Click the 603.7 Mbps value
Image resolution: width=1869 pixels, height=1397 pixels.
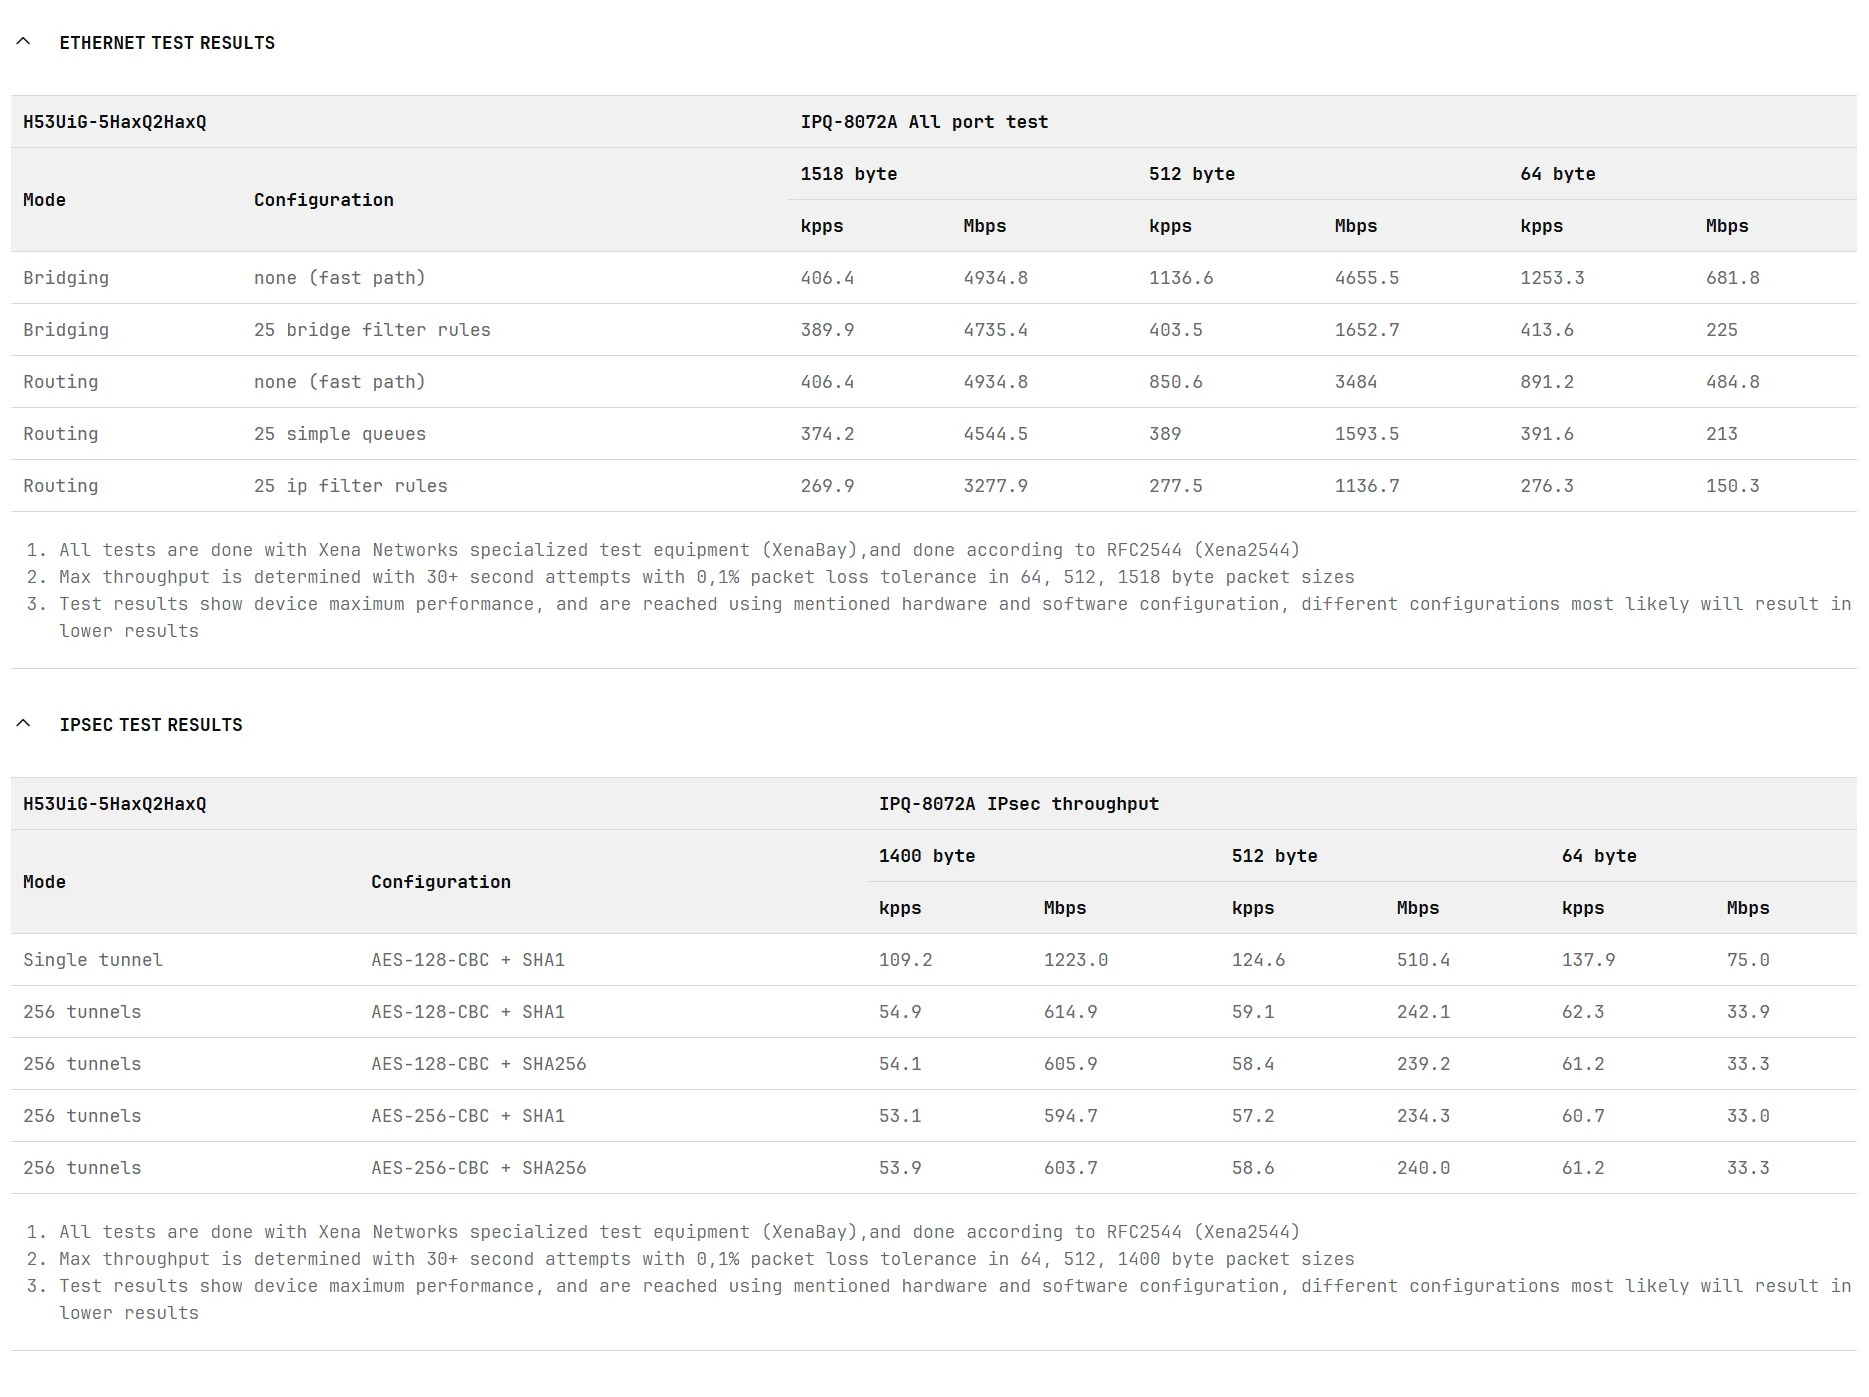pos(1071,1168)
